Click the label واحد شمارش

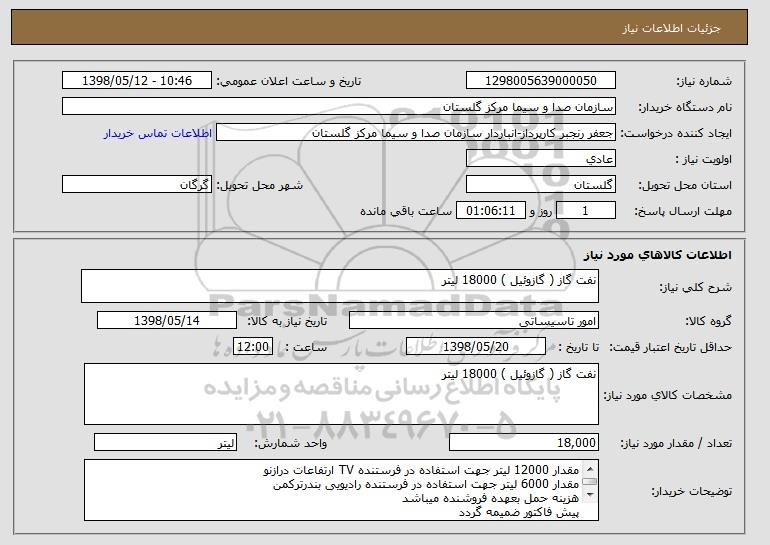tap(291, 444)
